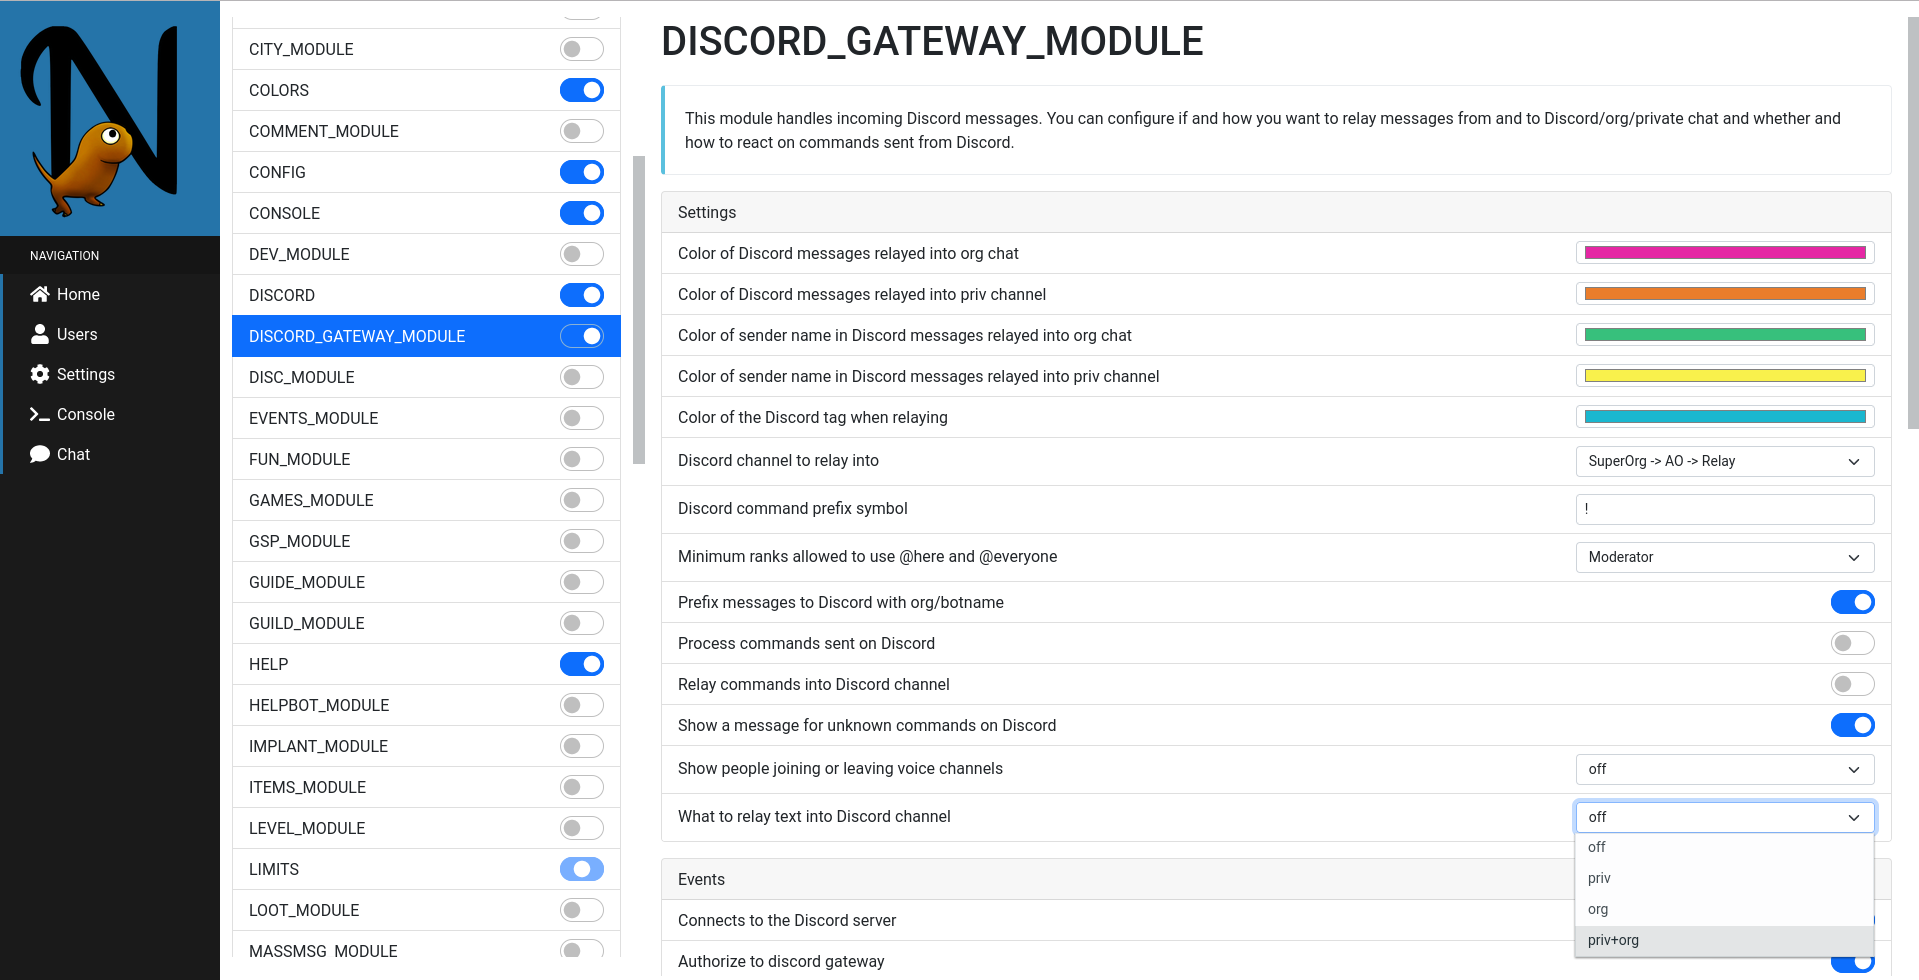Click the Home house icon
The width and height of the screenshot is (1919, 980).
40,294
